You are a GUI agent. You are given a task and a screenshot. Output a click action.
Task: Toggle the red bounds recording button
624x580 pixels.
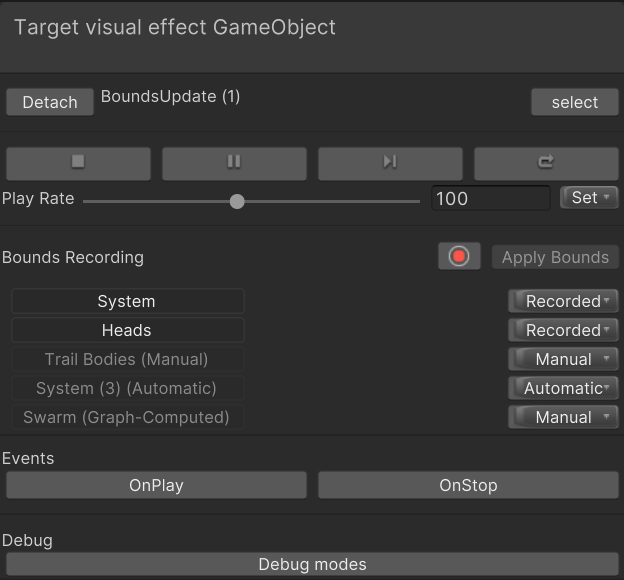(459, 257)
